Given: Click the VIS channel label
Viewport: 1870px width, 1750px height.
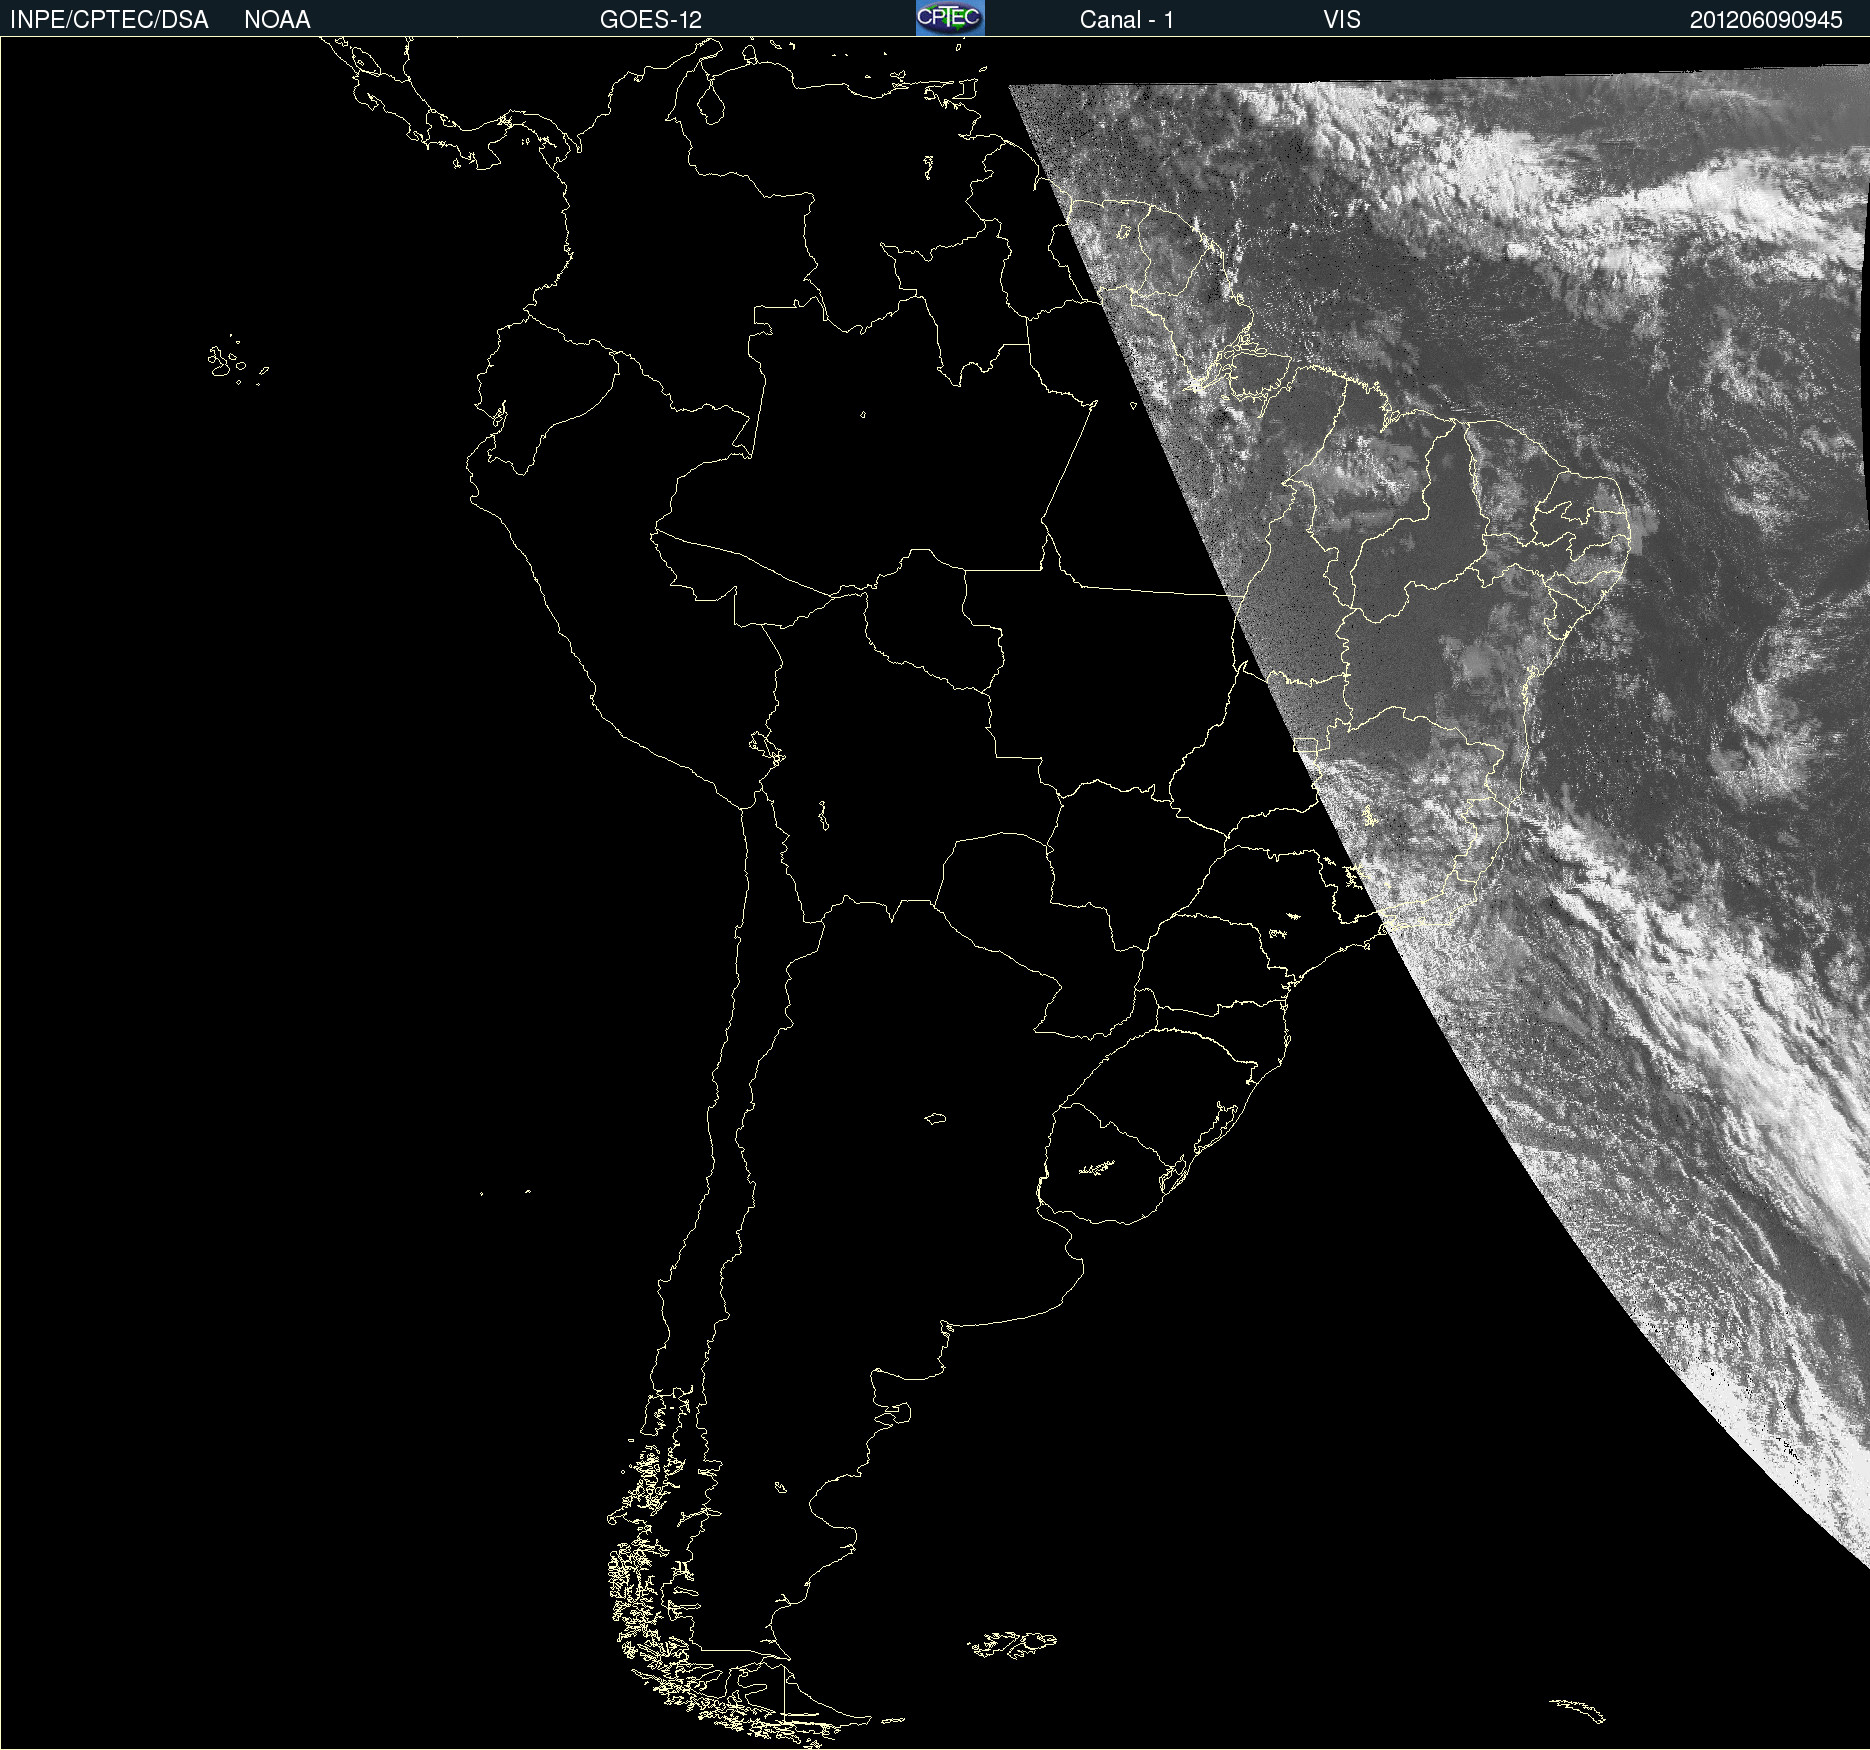Looking at the screenshot, I should pyautogui.click(x=1341, y=20).
